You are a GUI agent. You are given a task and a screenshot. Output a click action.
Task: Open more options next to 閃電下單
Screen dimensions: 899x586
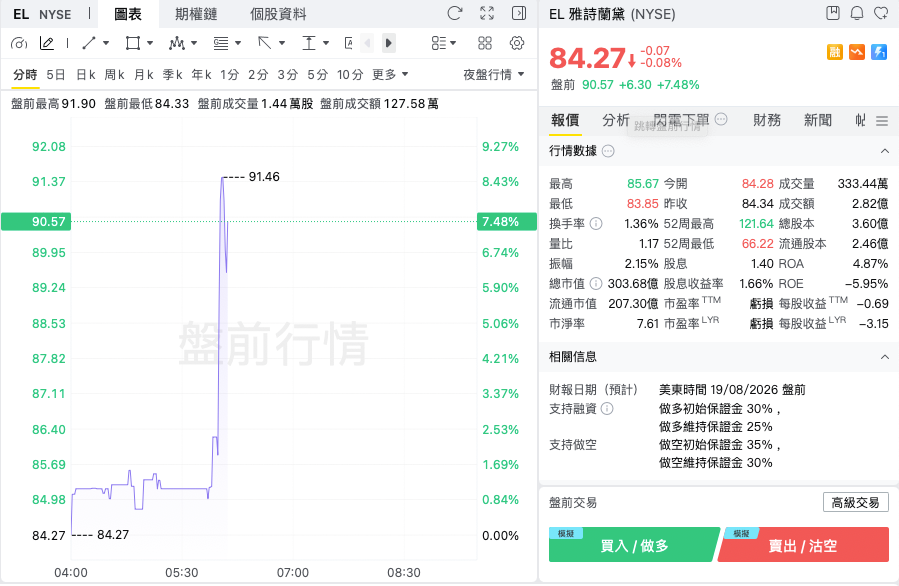pos(721,119)
